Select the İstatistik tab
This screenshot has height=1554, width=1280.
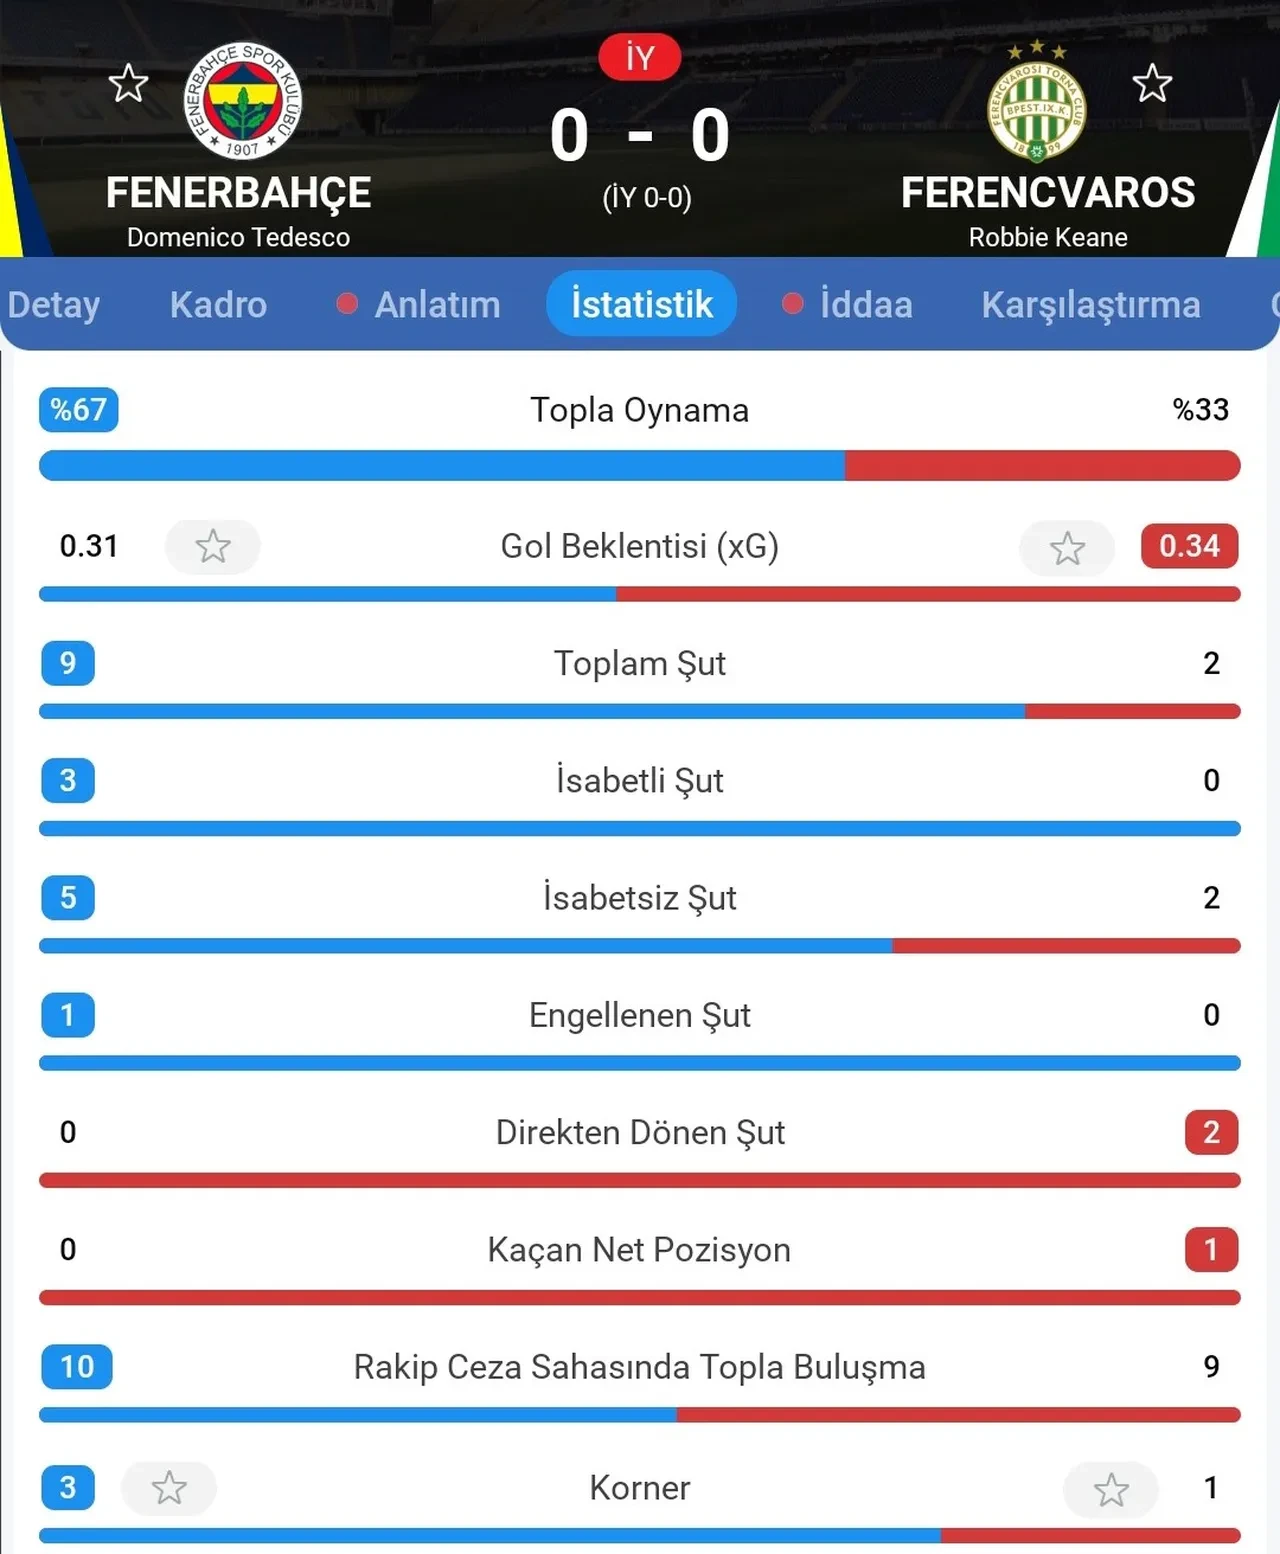tap(641, 303)
